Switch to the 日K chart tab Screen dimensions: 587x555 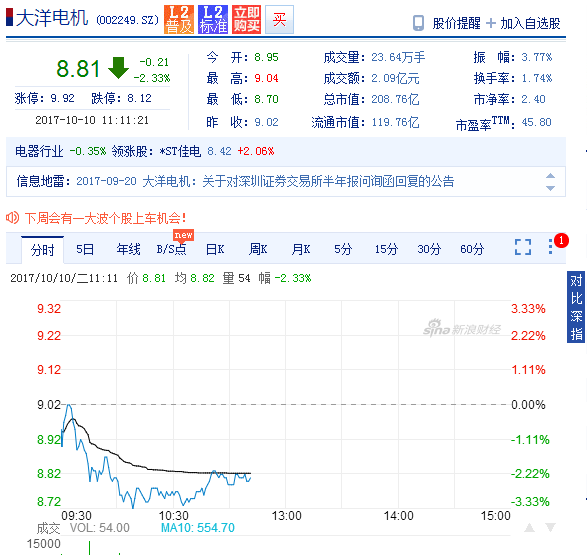click(x=215, y=249)
